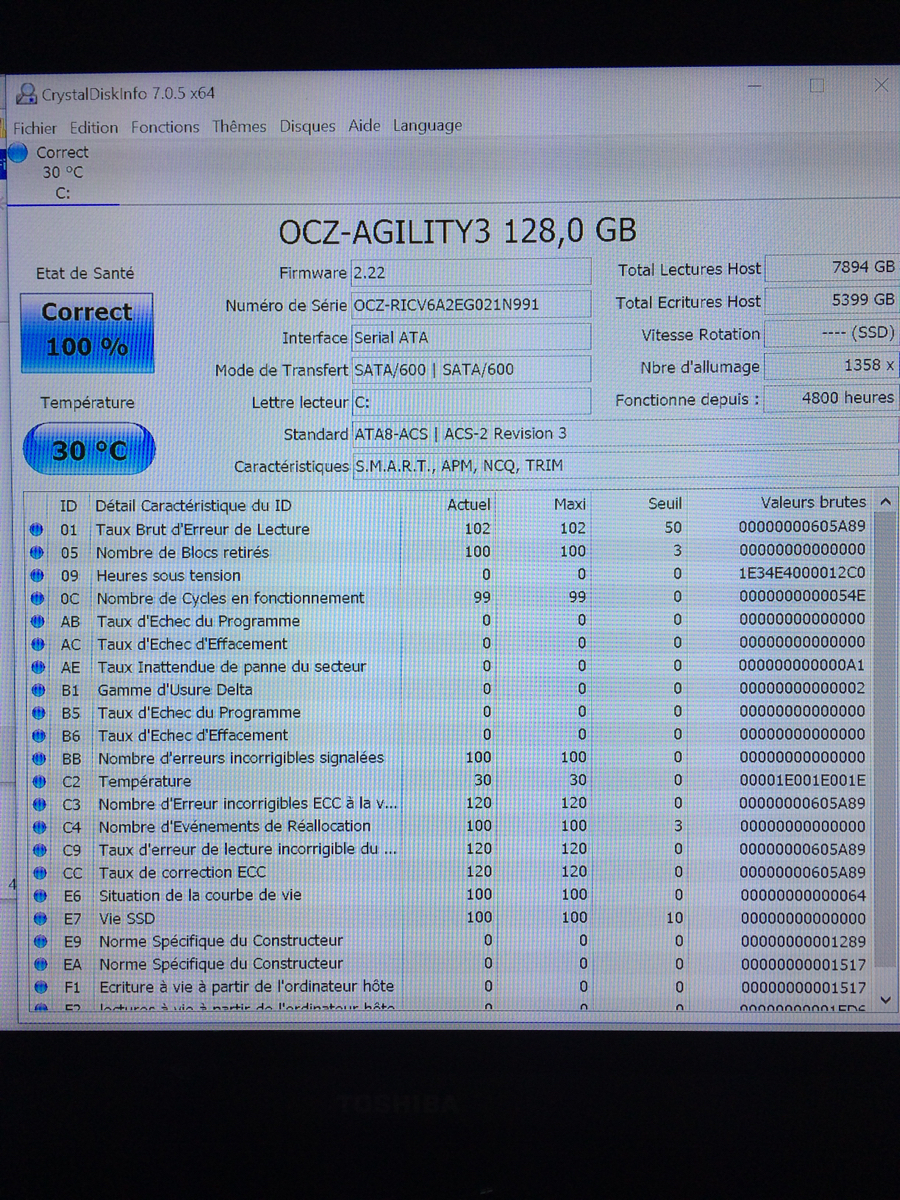Click status dot for ID 09 row

[x=37, y=576]
